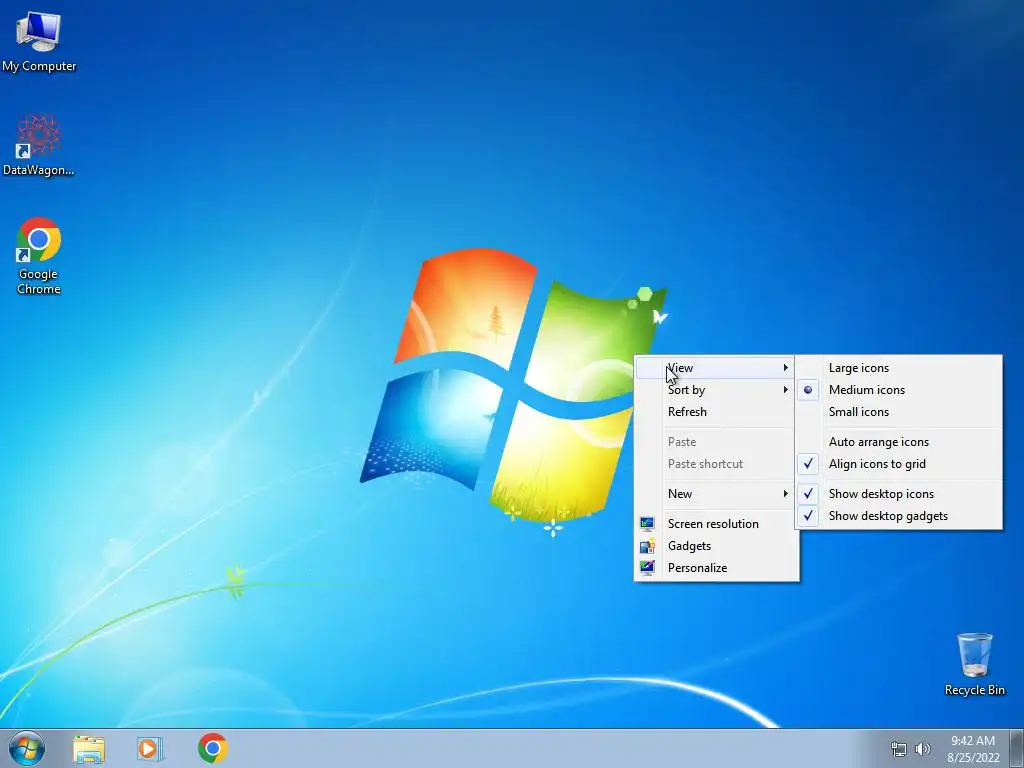This screenshot has width=1024, height=768.
Task: Launch Windows Media Player from taskbar
Action: click(x=150, y=749)
